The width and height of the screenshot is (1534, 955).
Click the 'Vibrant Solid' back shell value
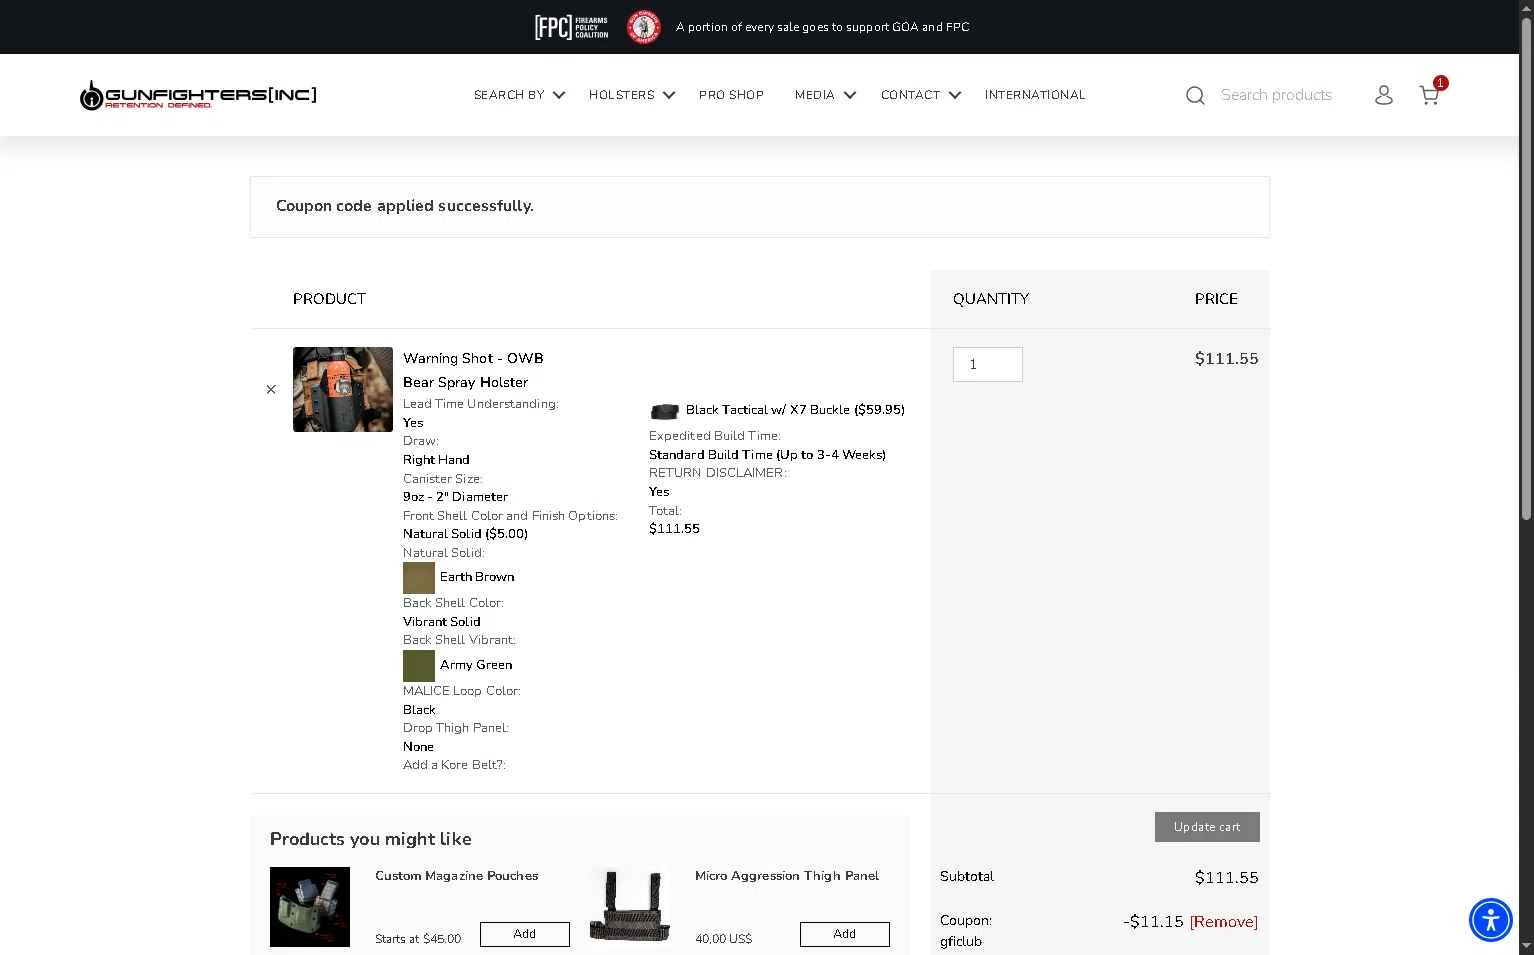coord(441,622)
